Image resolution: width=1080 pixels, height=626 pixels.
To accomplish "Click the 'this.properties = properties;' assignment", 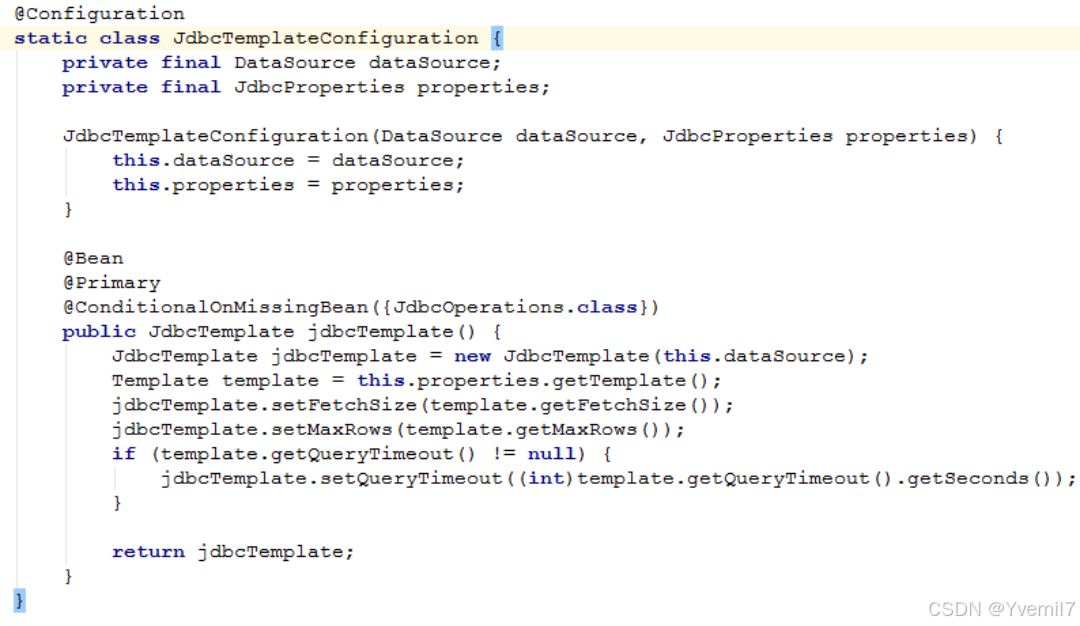I will [288, 185].
